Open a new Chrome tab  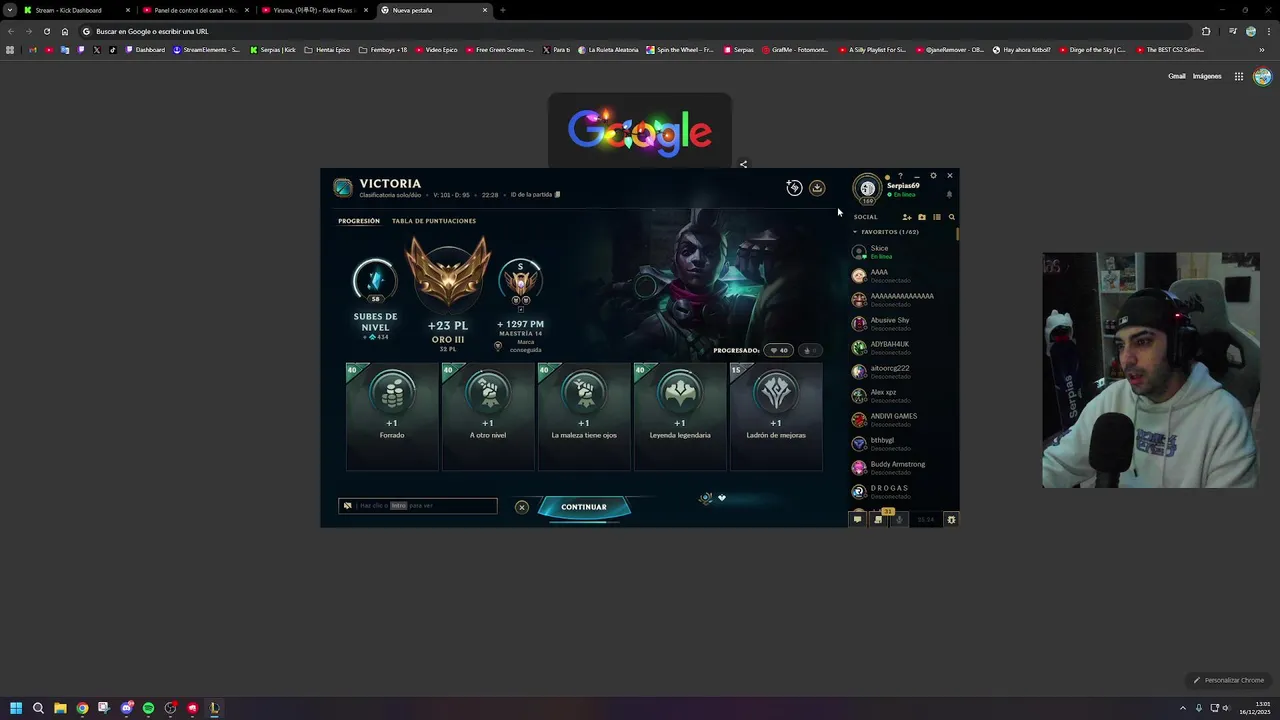pos(502,10)
